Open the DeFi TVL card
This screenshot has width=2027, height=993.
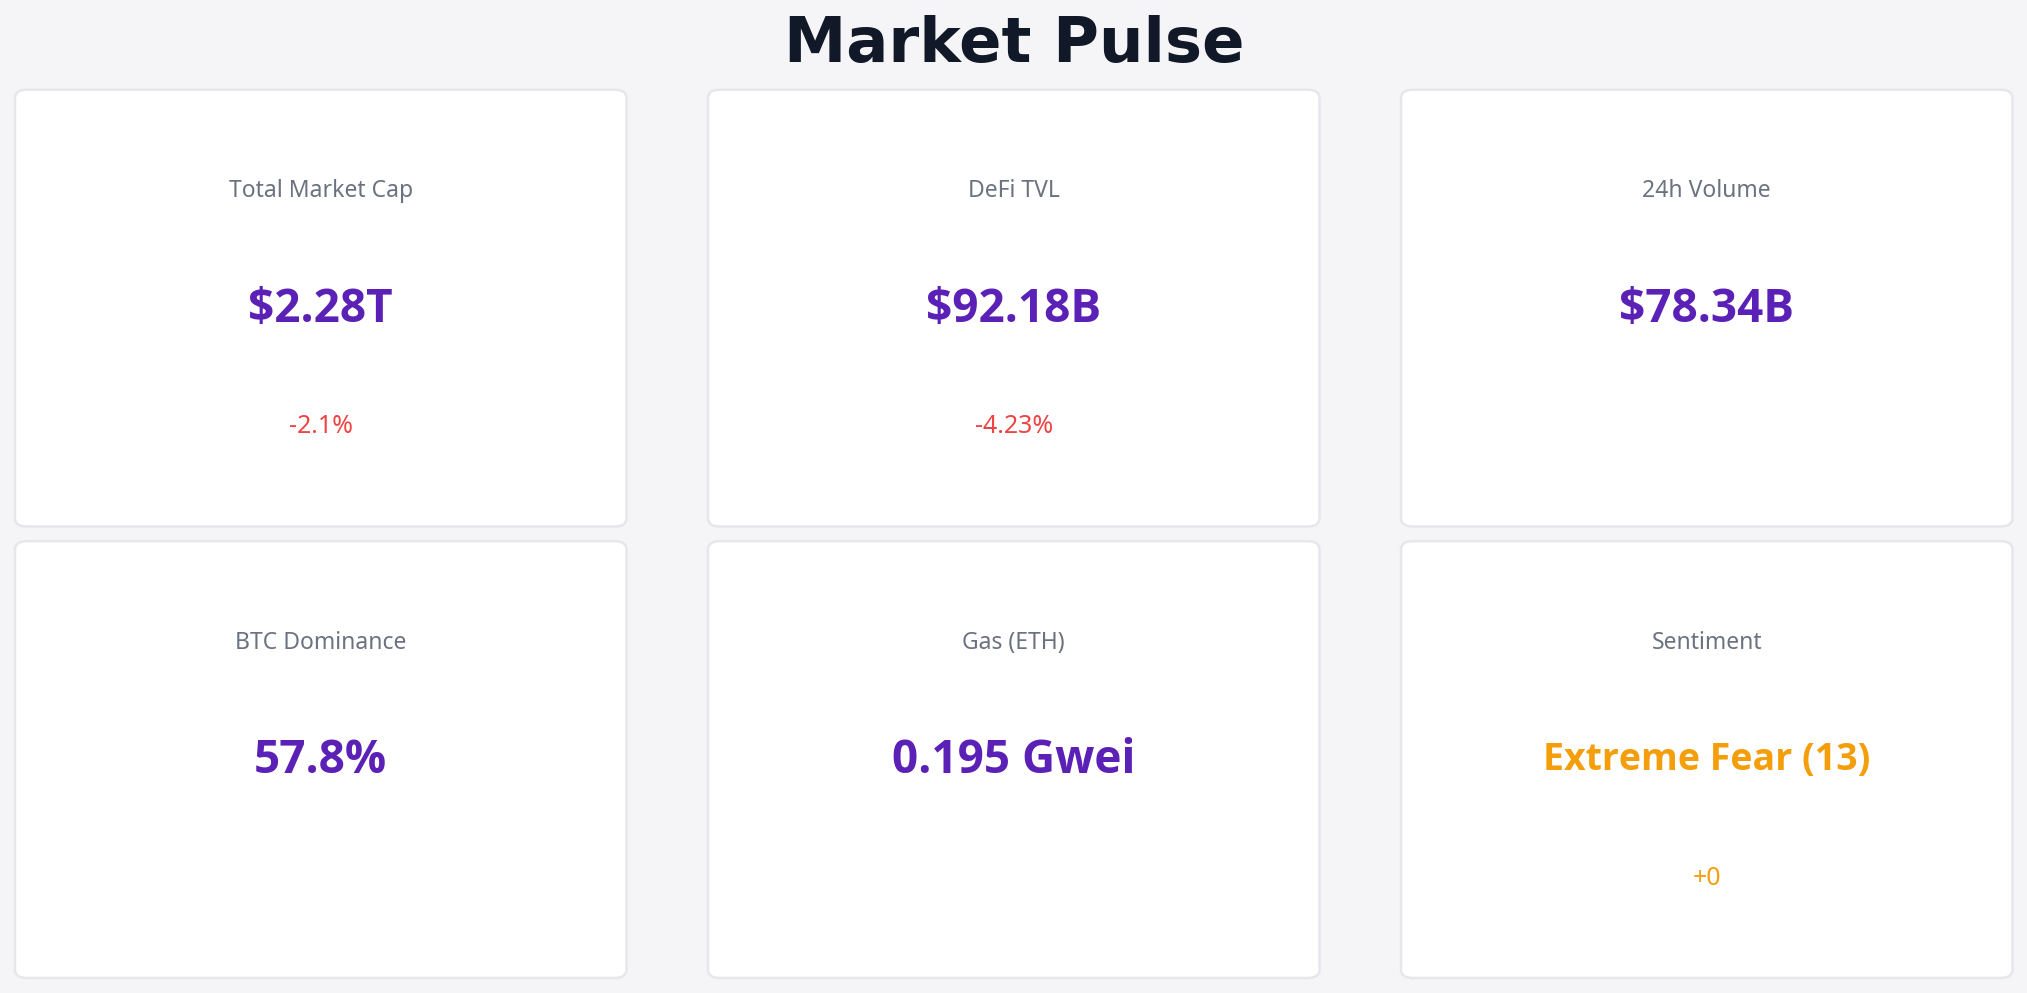(1013, 480)
